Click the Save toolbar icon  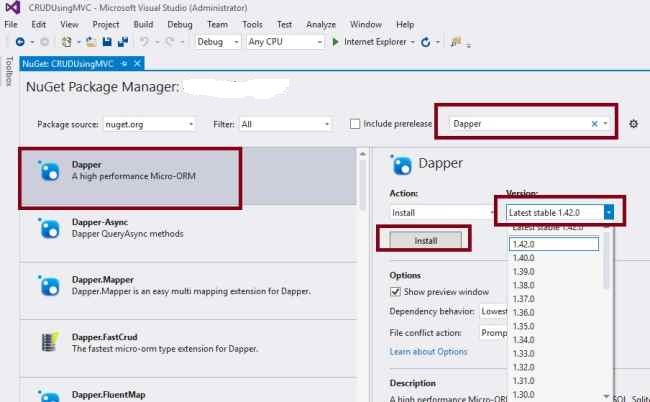click(107, 42)
